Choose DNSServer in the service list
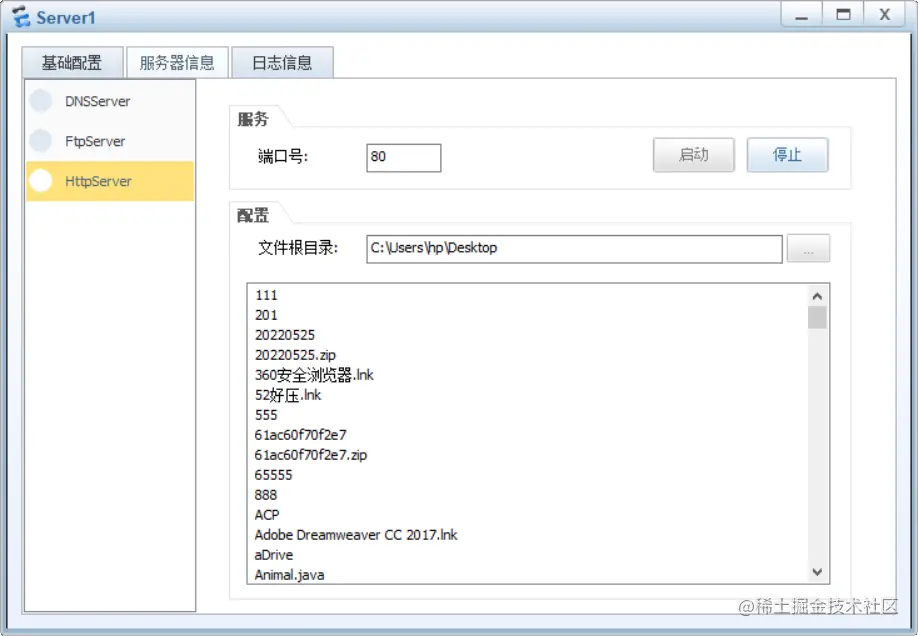 [110, 101]
